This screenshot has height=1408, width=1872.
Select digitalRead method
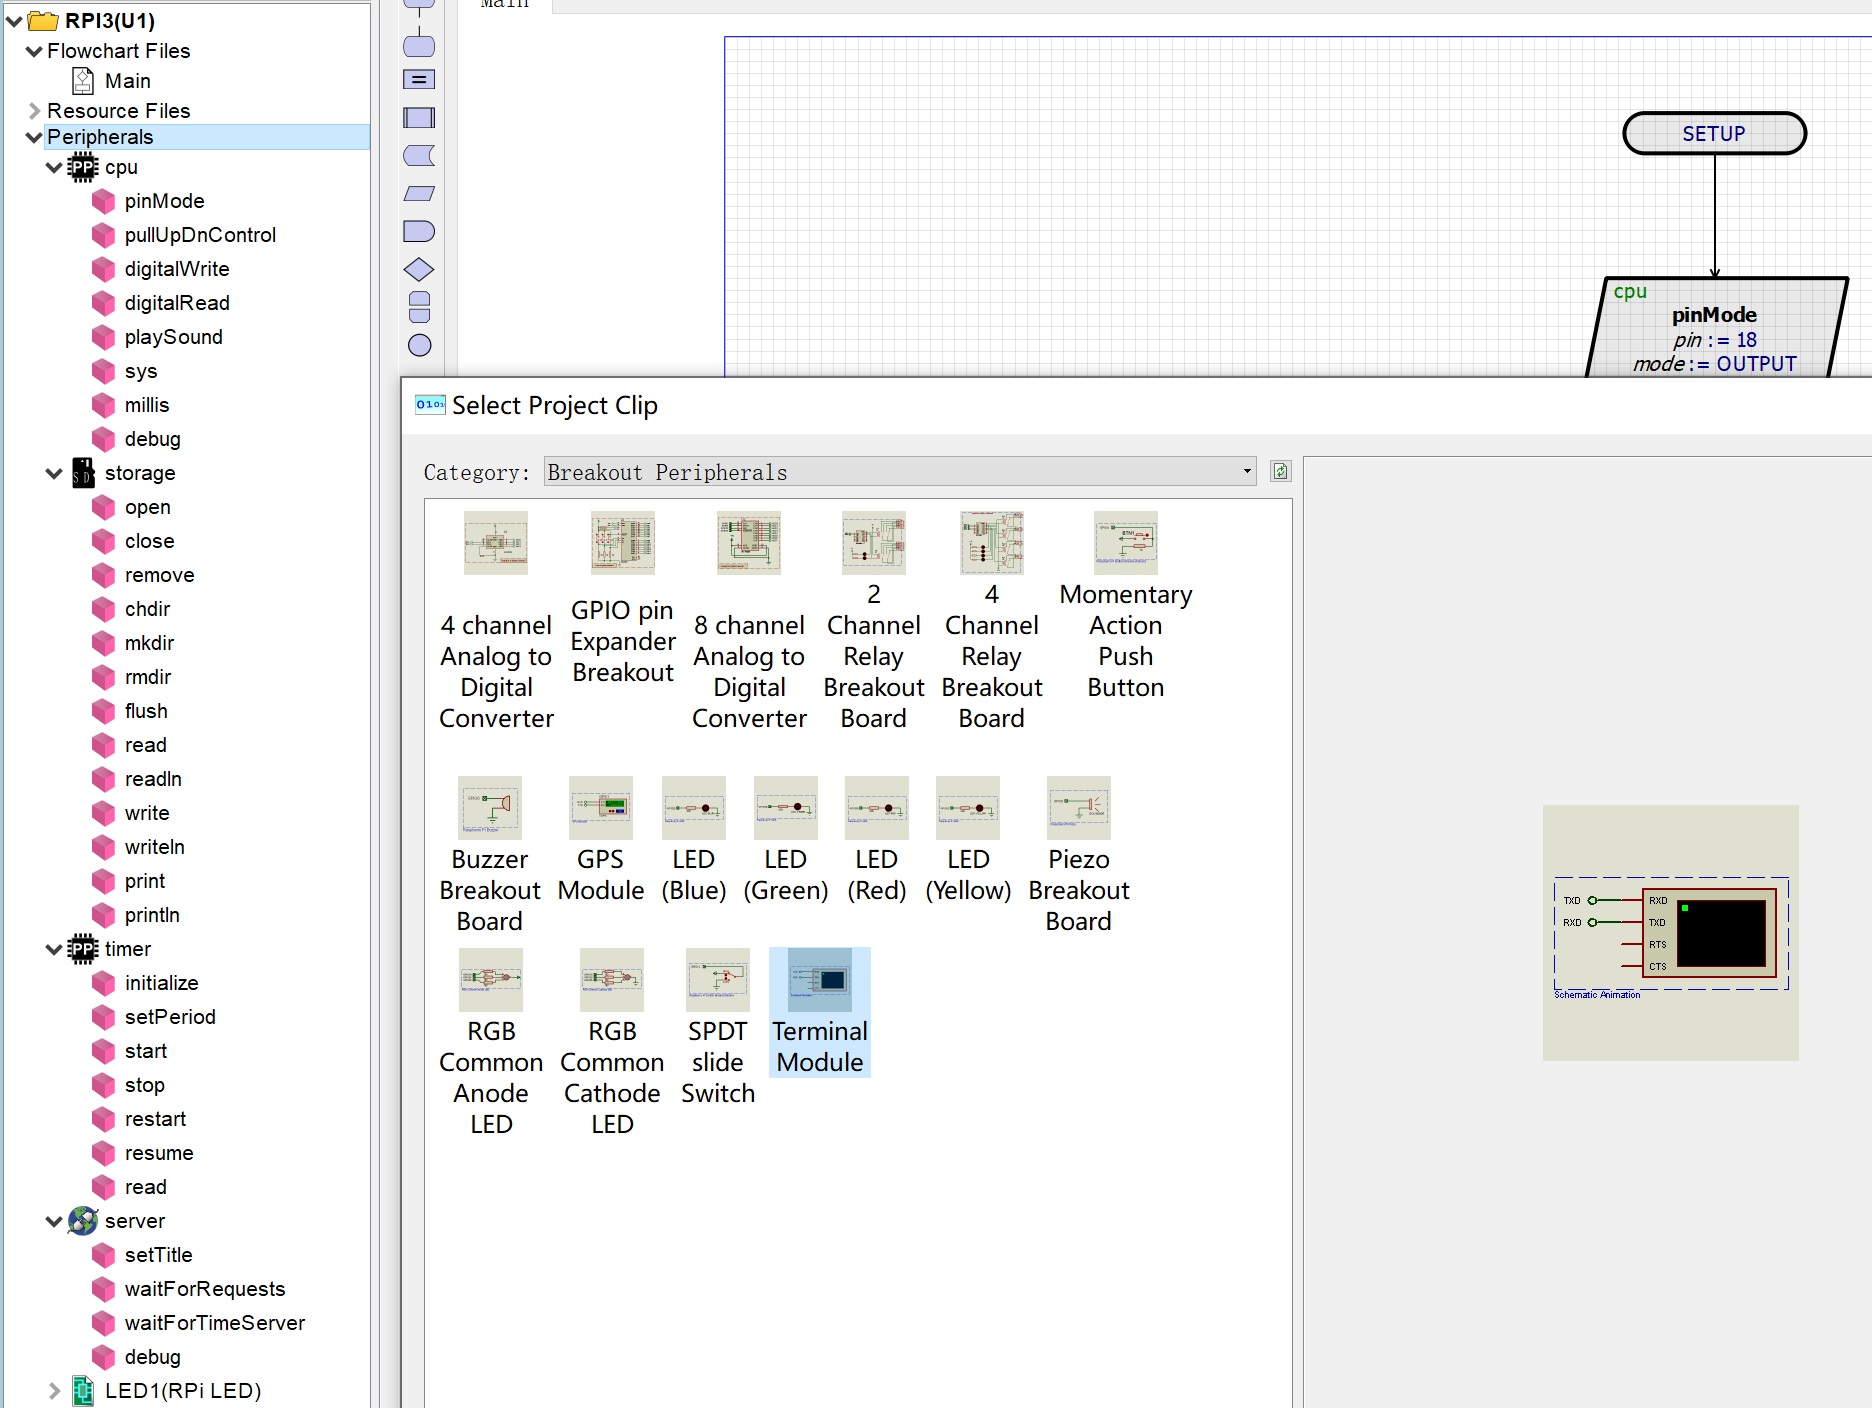(x=177, y=303)
